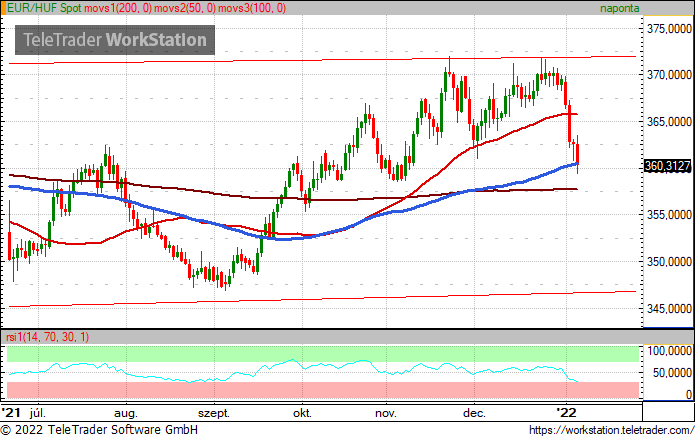Click the green RSI overbought band
695x439 pixels.
(323, 354)
